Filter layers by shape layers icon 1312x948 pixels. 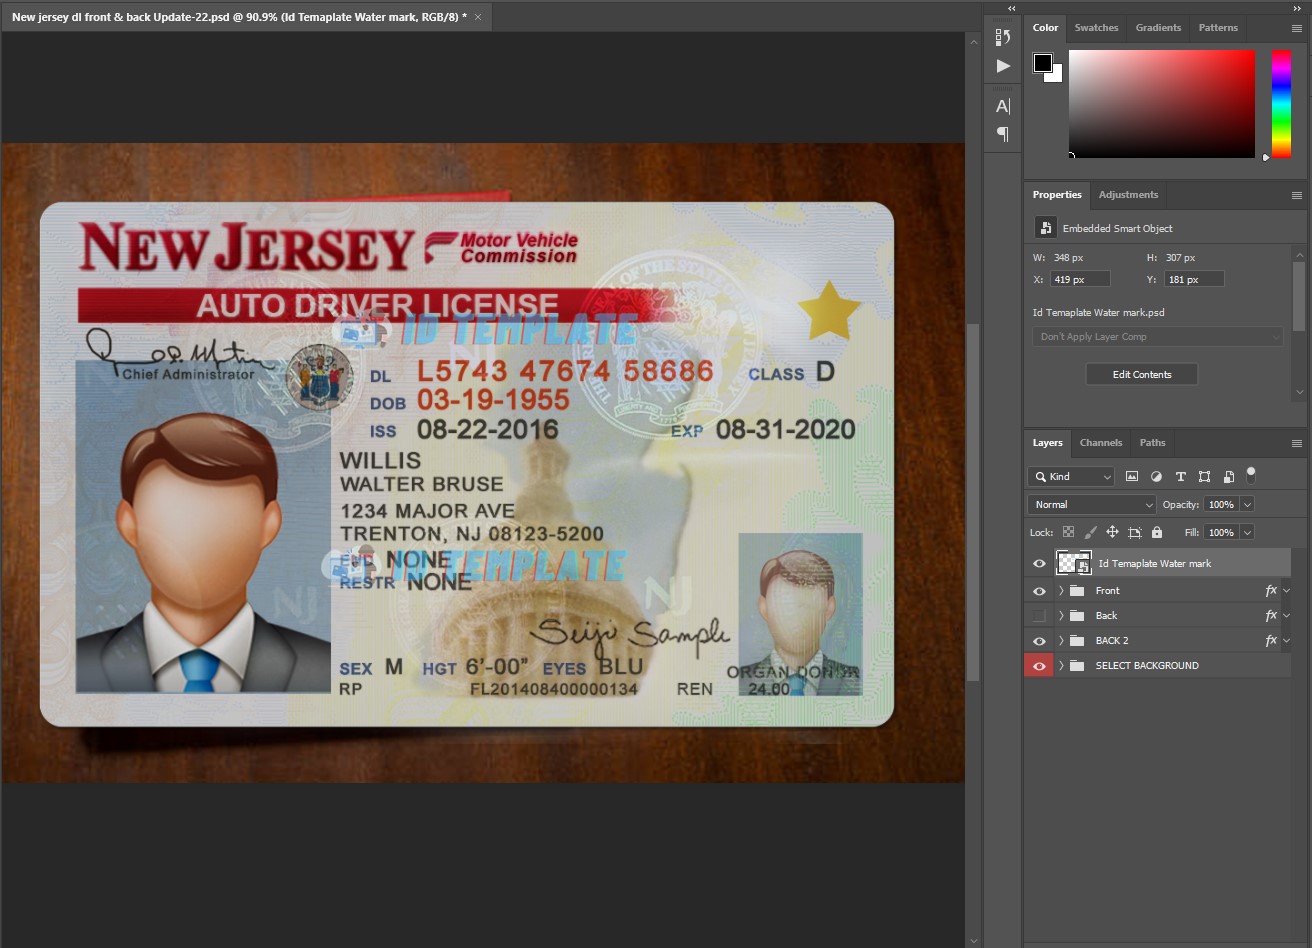pos(1205,477)
